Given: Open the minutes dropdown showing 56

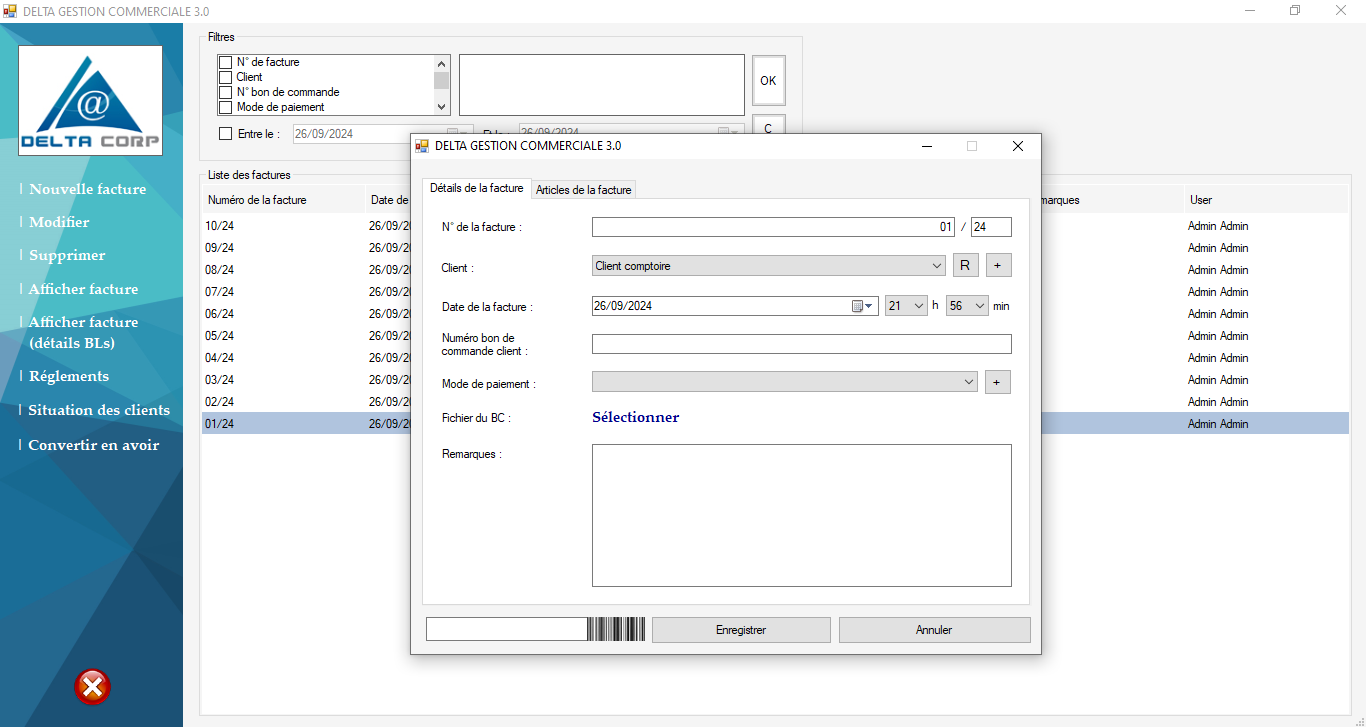Looking at the screenshot, I should (967, 306).
